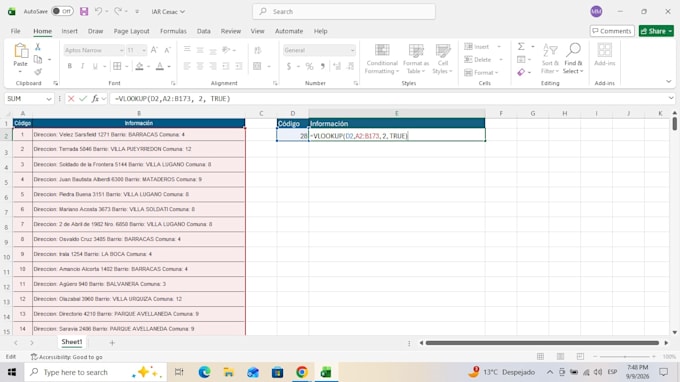Click the Borders icon
680x382 pixels.
click(x=117, y=66)
